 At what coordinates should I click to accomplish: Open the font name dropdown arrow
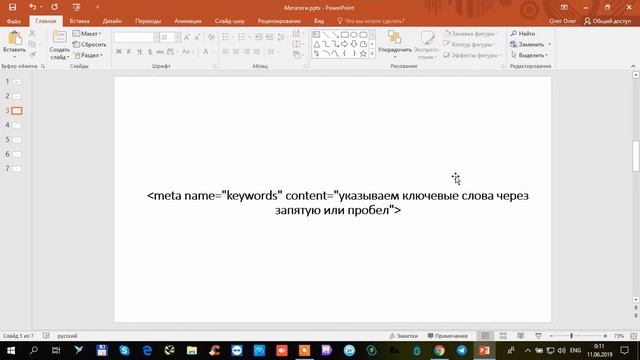(x=156, y=38)
